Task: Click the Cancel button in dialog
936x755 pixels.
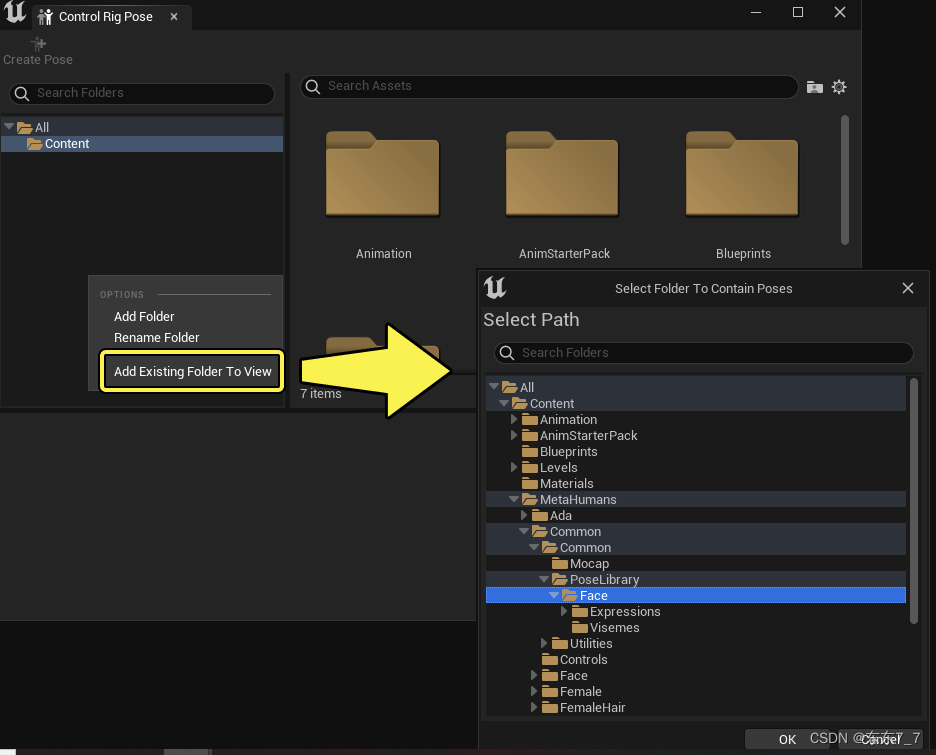Action: (880, 739)
